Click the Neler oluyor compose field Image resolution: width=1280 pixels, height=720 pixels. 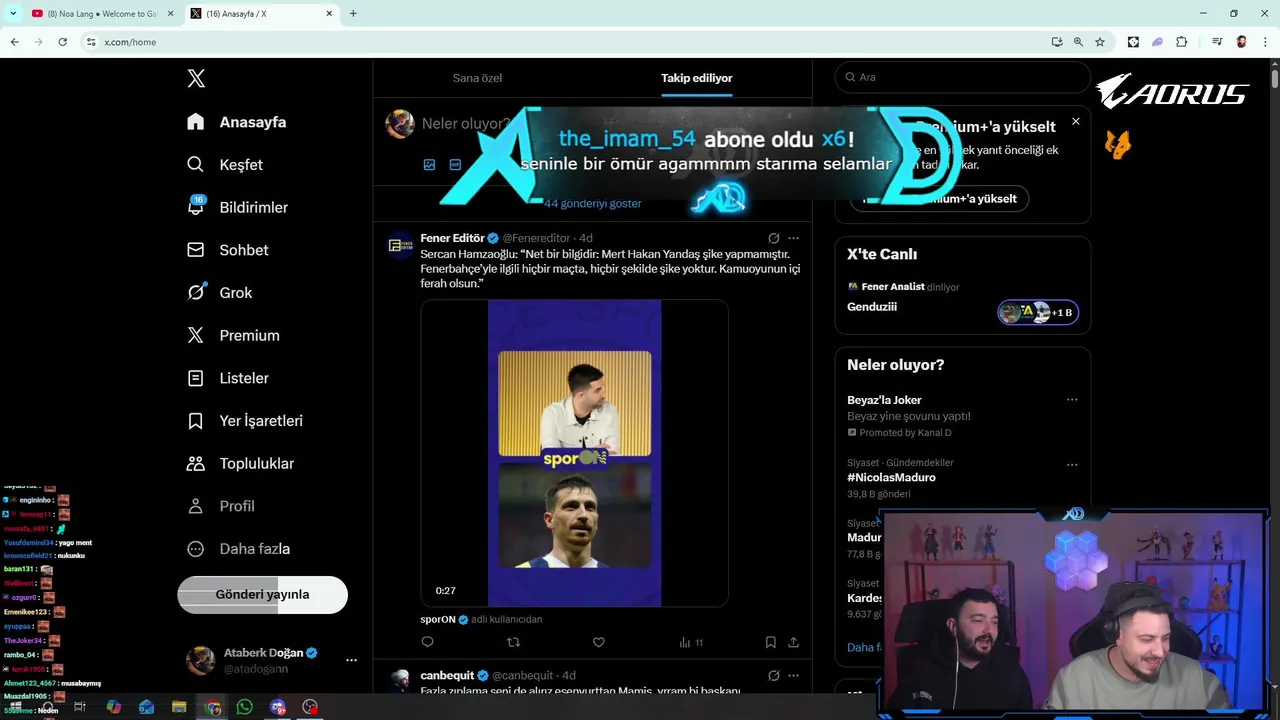pyautogui.click(x=465, y=124)
